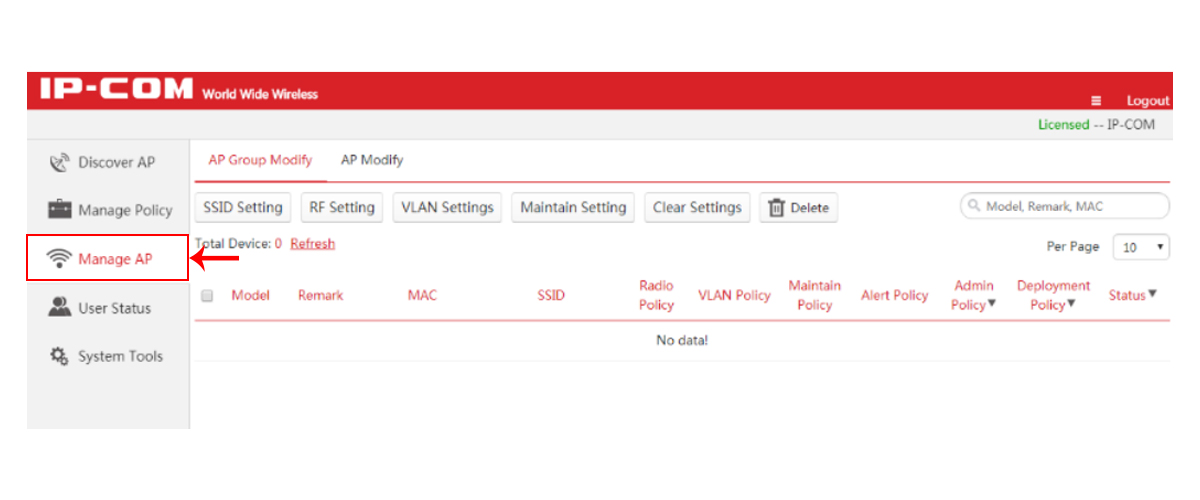Click the No data! message
The image size is (1200, 500).
(682, 340)
